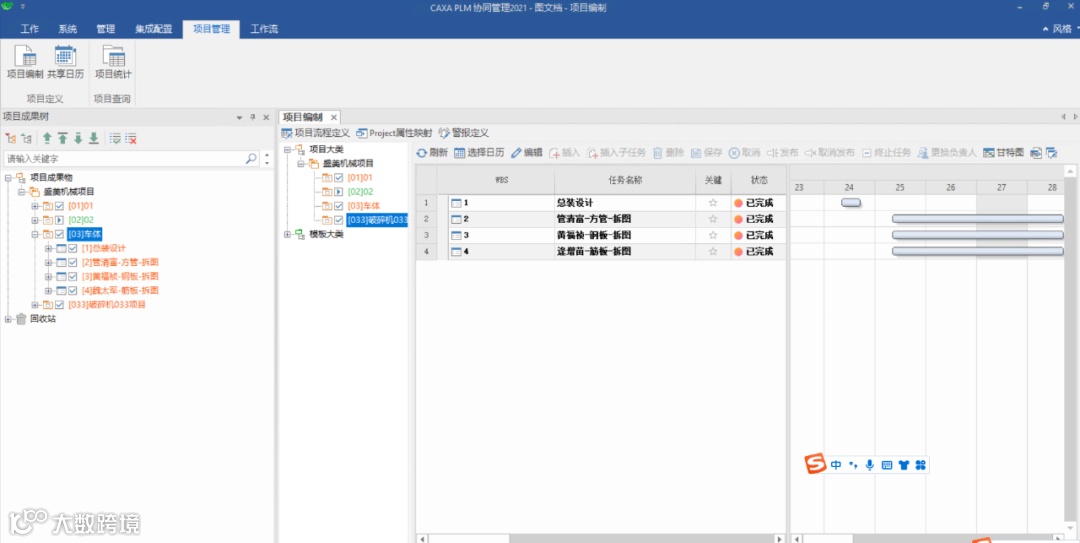Viewport: 1080px width, 543px height.
Task: Click the last icon in the task toolbar
Action: click(x=1052, y=152)
